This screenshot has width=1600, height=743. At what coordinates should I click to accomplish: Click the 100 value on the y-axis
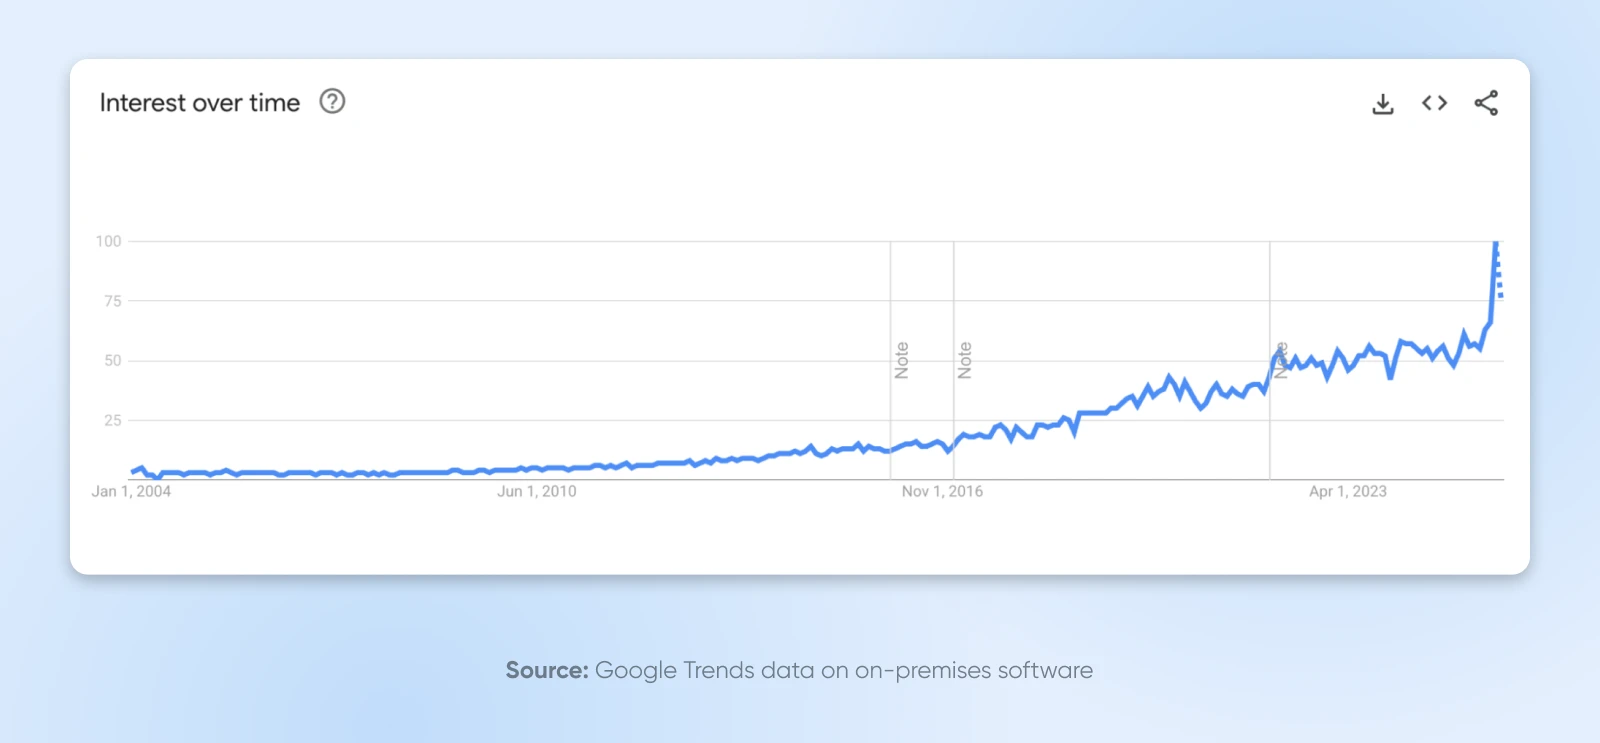[x=108, y=241]
